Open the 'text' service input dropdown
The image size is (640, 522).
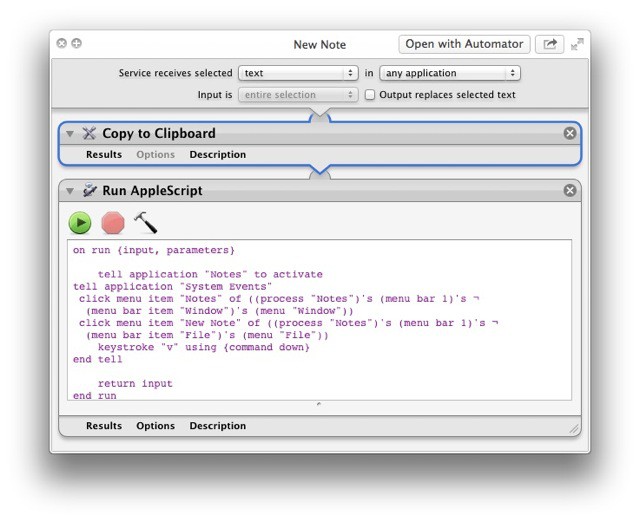point(298,73)
